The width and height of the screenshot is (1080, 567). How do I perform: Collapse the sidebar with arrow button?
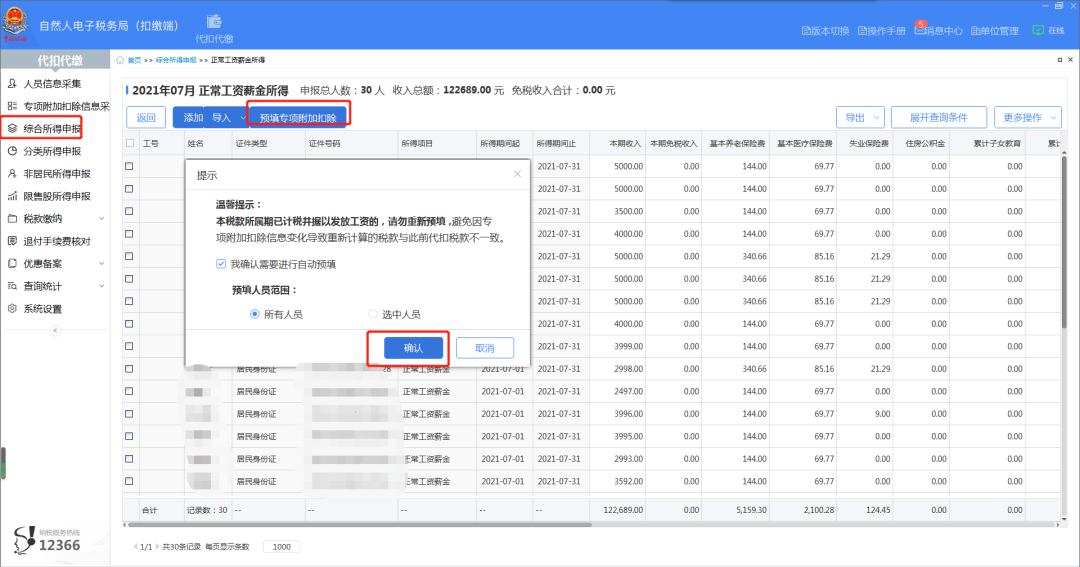point(55,331)
